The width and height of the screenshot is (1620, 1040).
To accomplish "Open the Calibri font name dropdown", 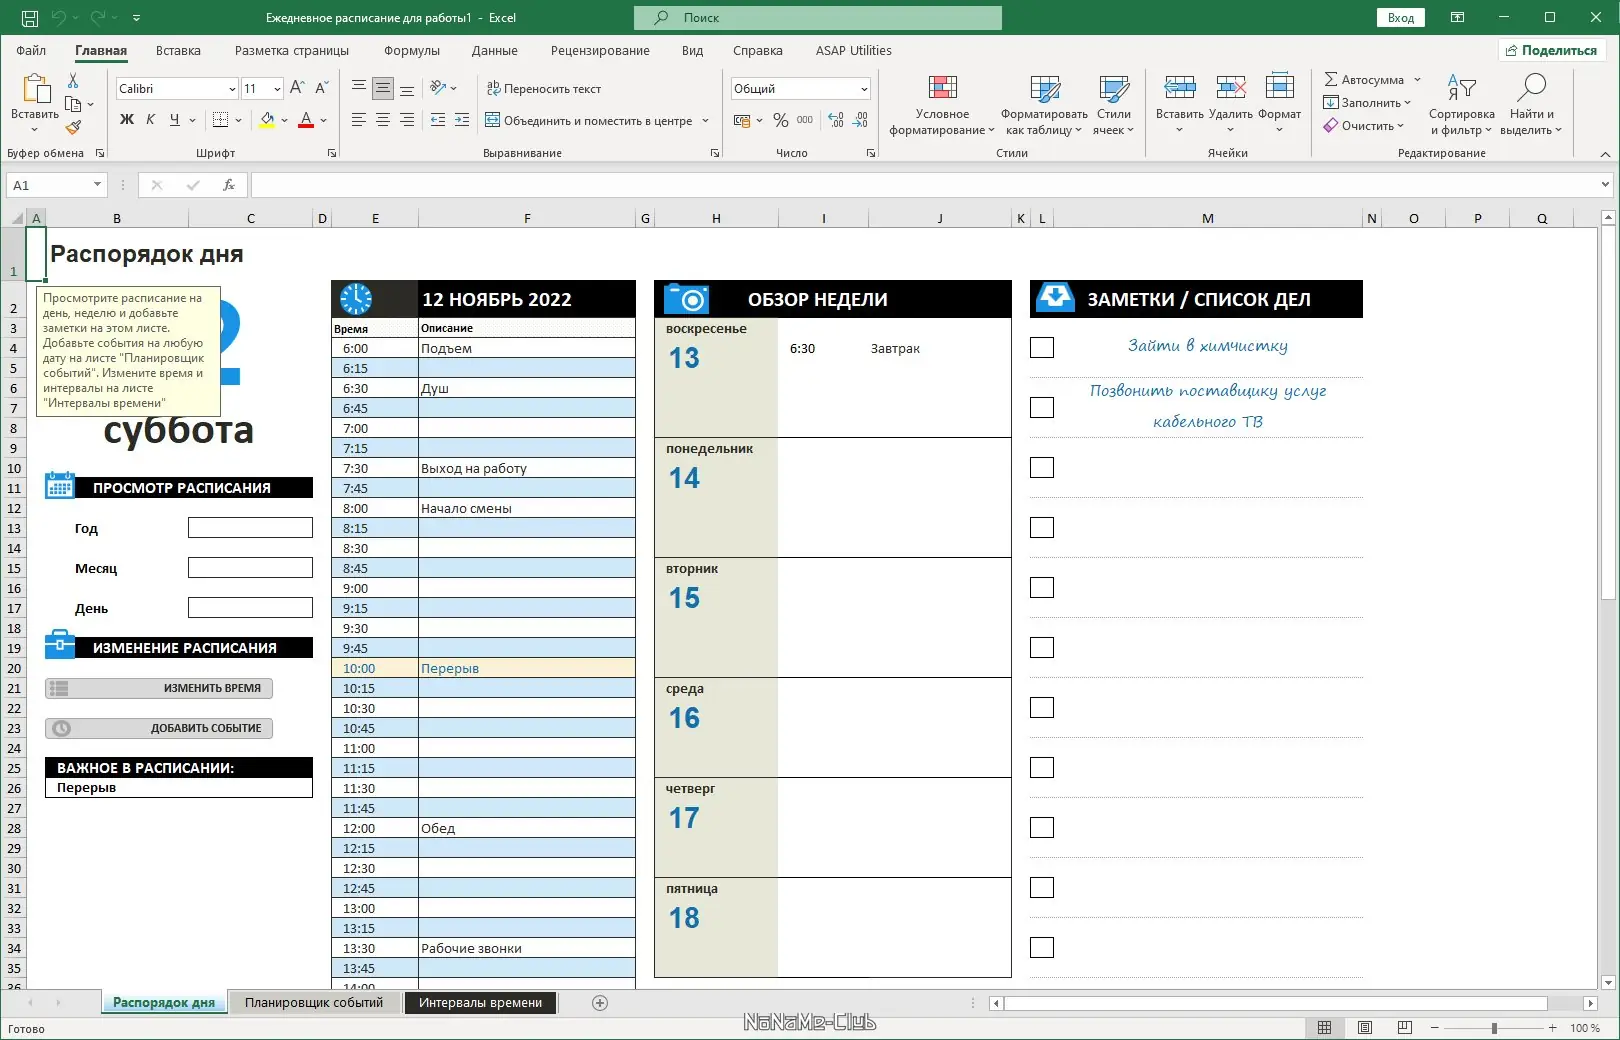I will coord(232,89).
